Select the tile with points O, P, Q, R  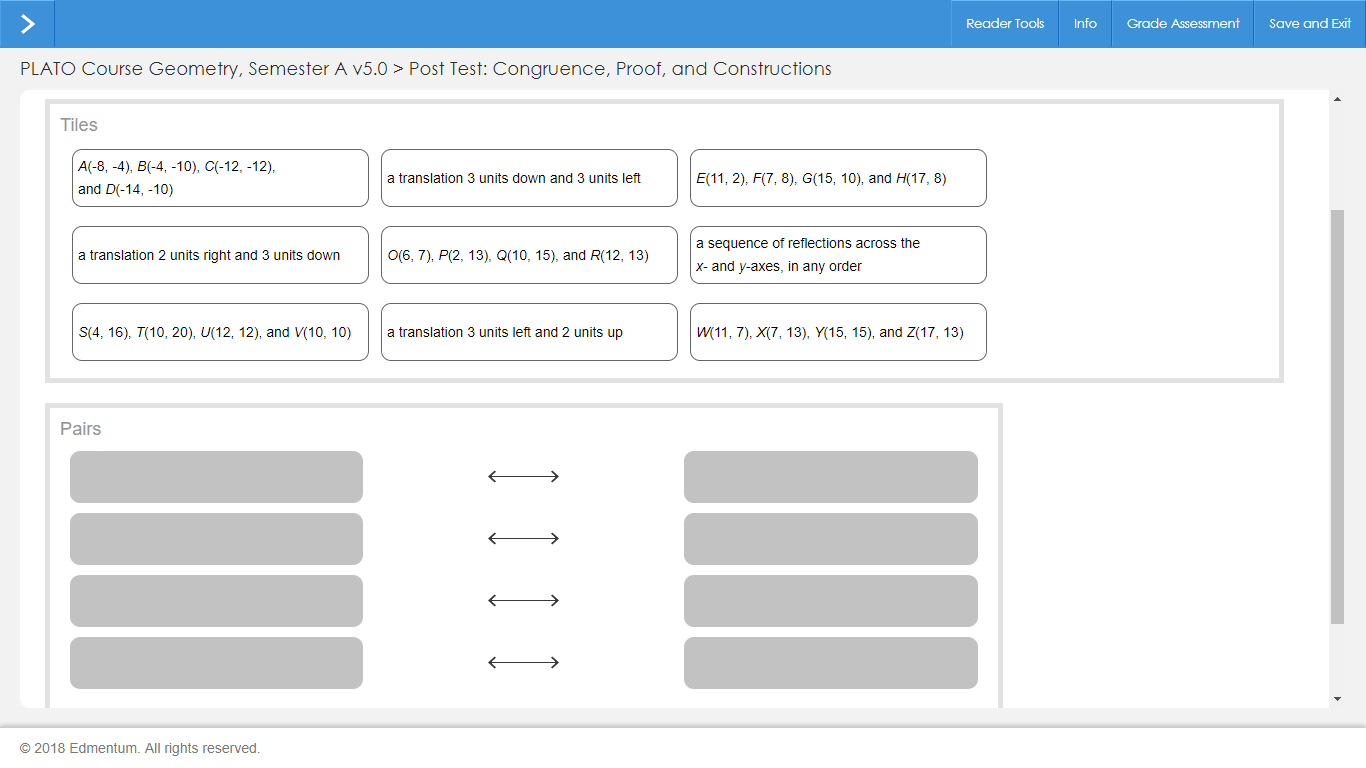529,255
